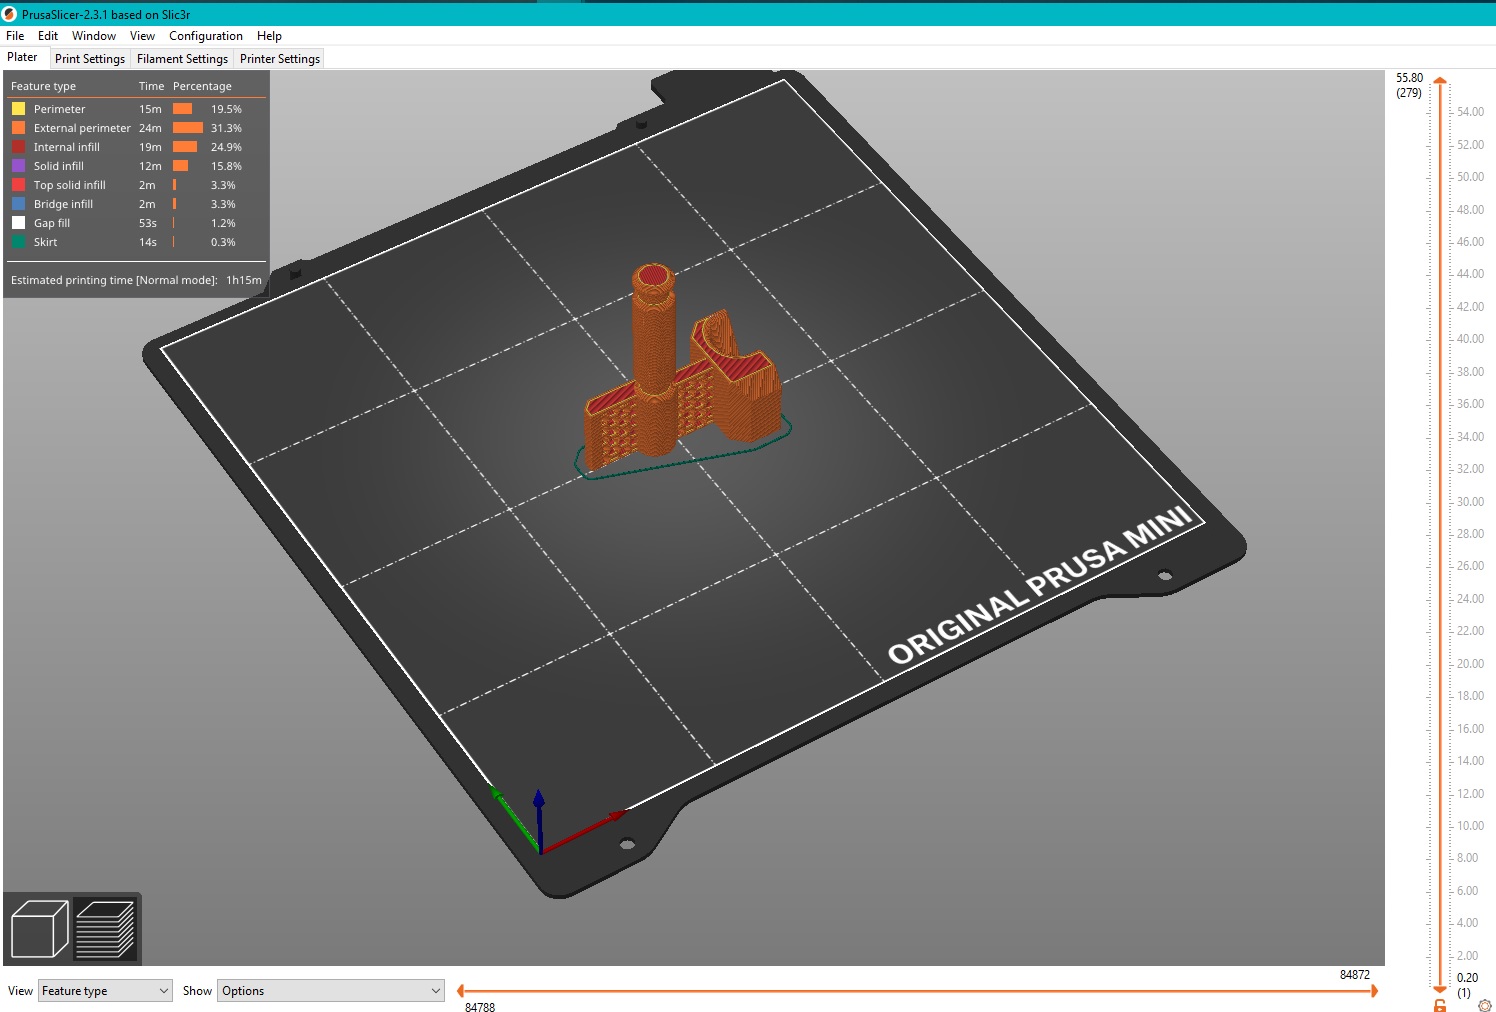Click the Internal infill legend label
Screen dimensions: 1496x1012
click(66, 147)
